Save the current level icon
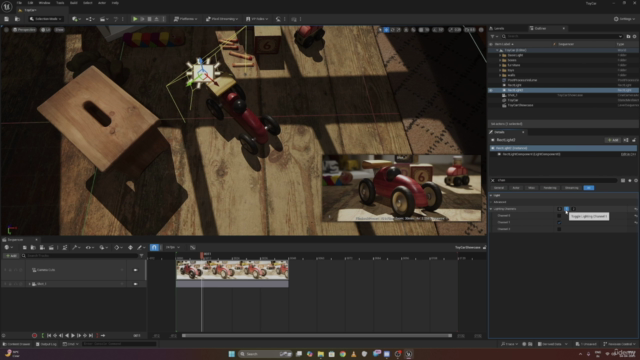Image resolution: width=640 pixels, height=360 pixels. tap(7, 19)
